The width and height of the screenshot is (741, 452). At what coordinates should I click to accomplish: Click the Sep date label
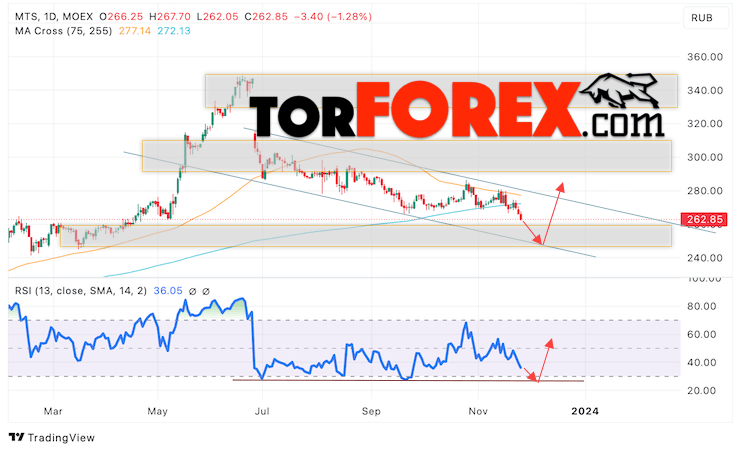pyautogui.click(x=371, y=411)
